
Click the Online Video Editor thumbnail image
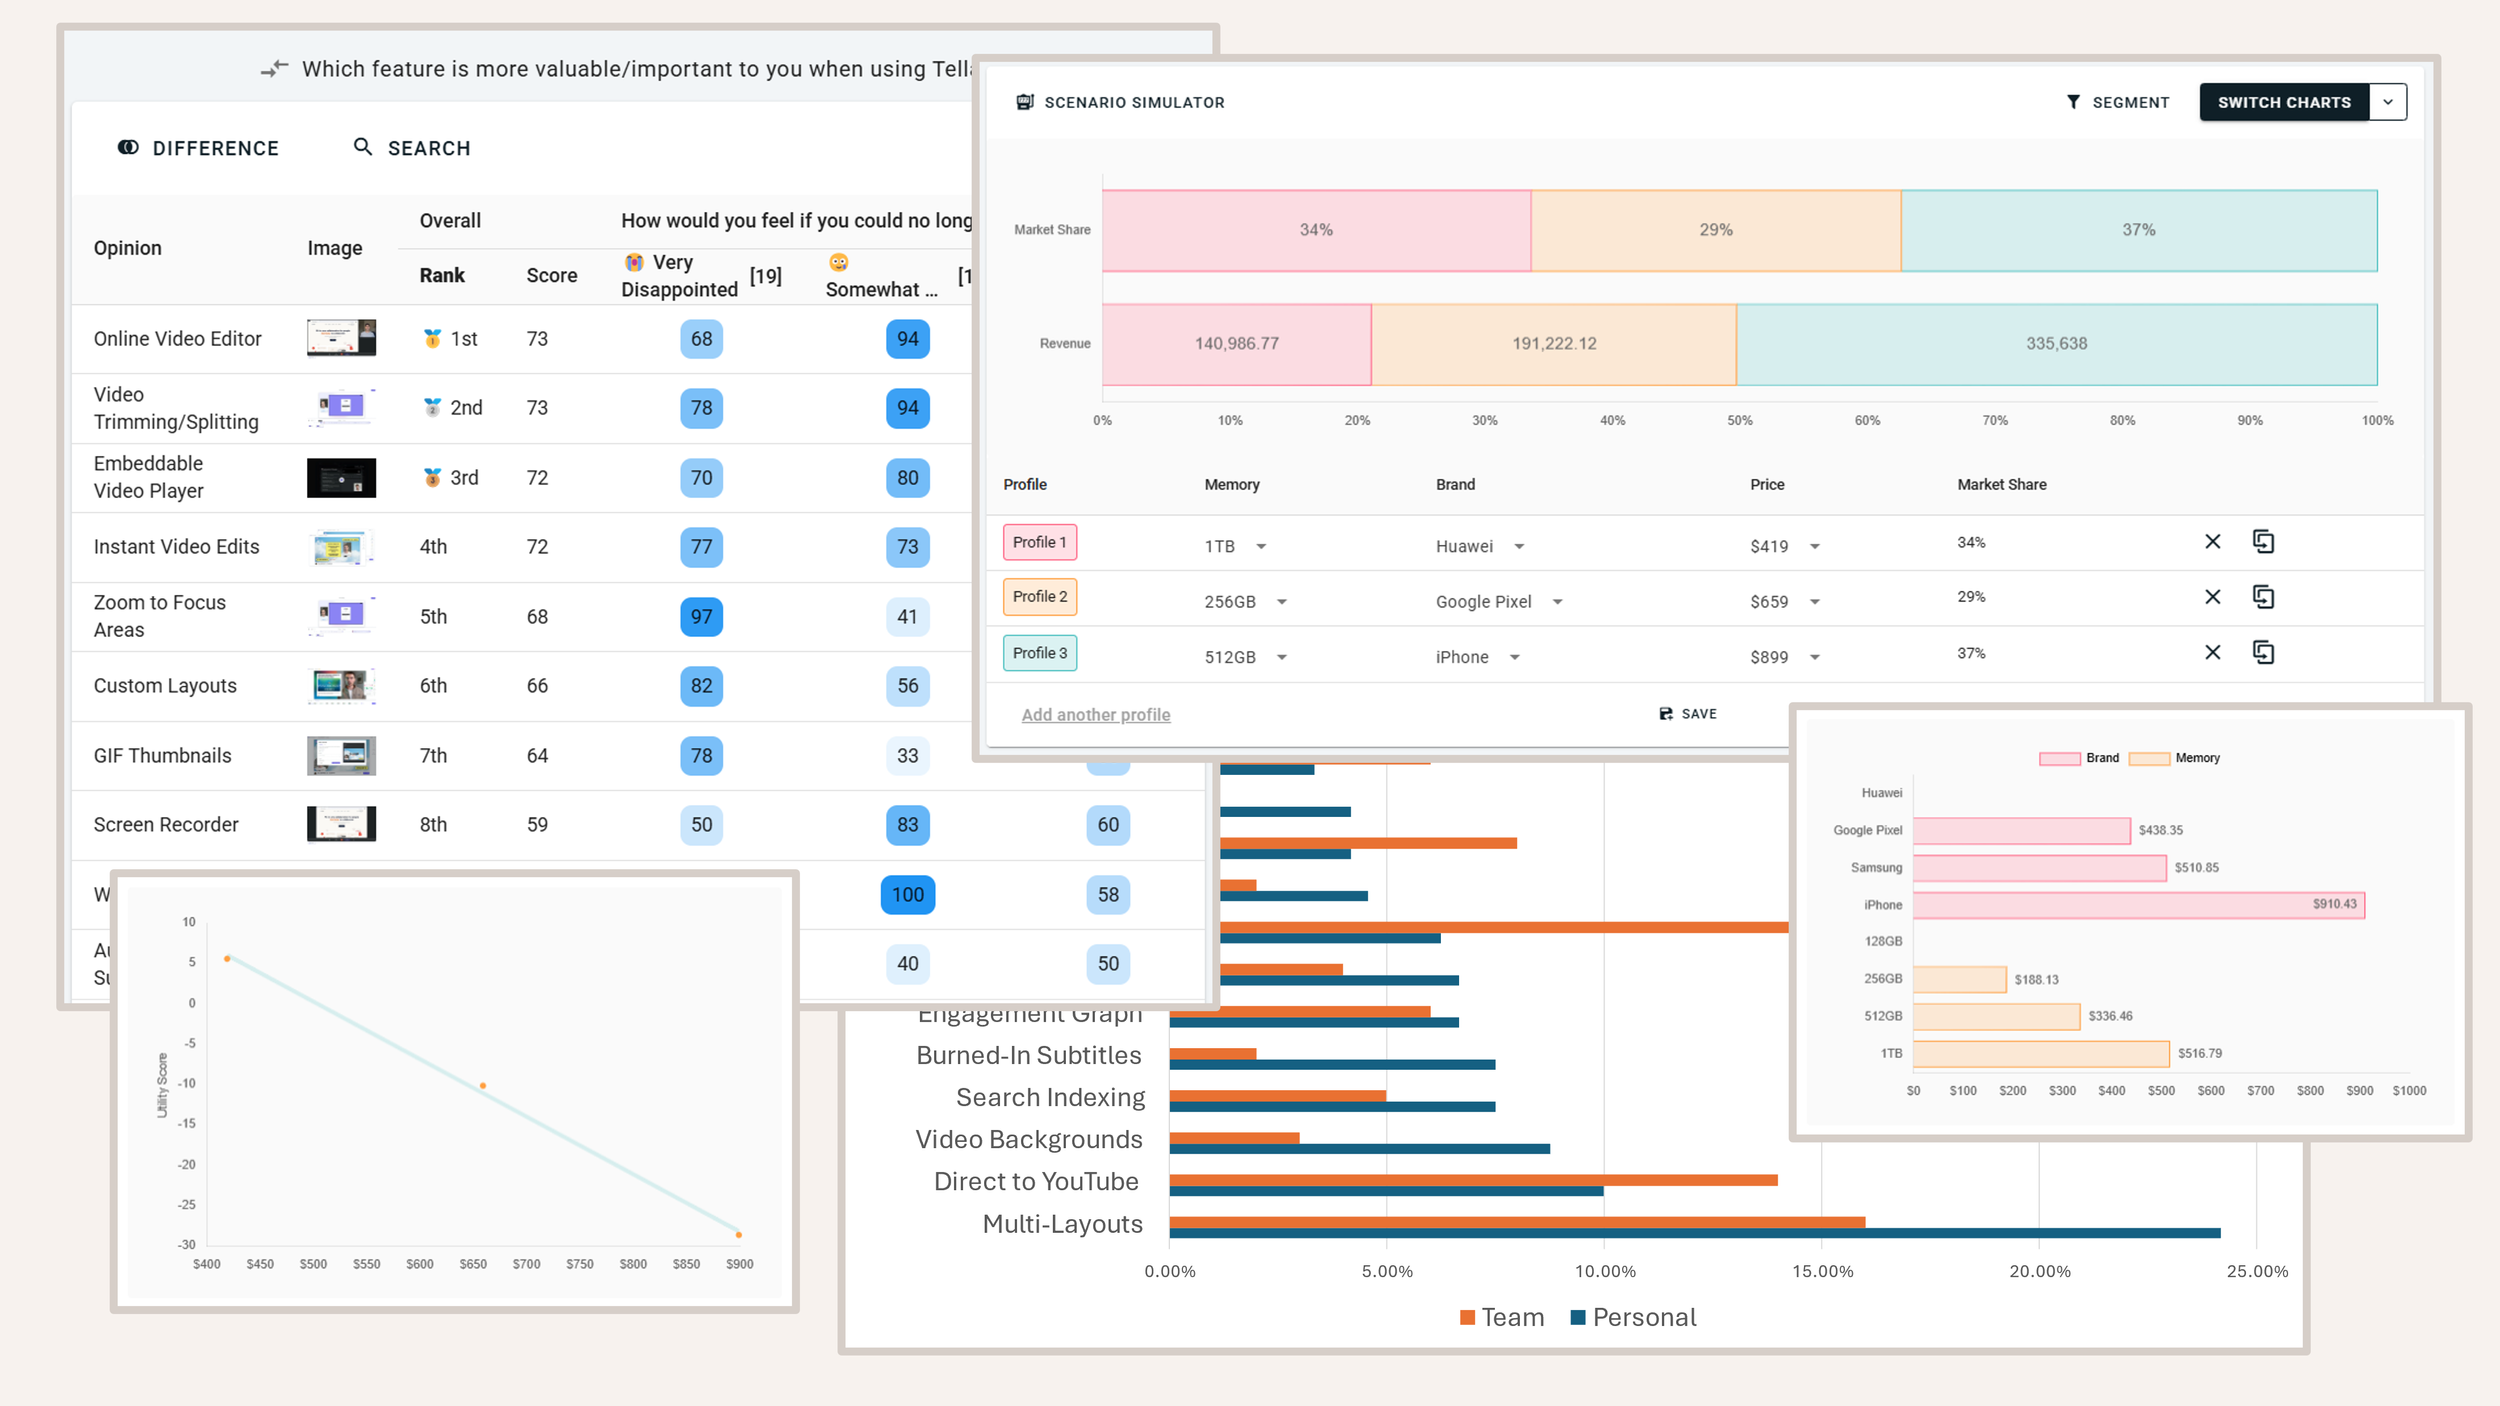(341, 338)
